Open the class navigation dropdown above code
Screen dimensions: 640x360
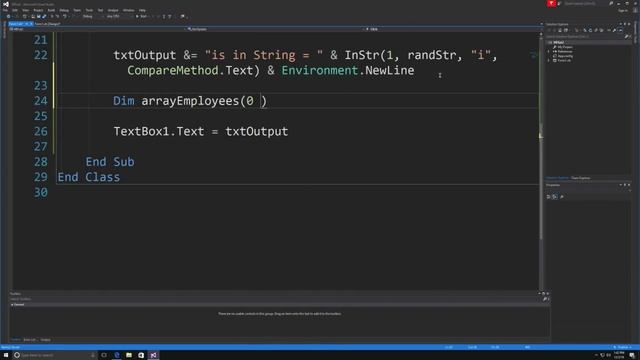tap(276, 29)
